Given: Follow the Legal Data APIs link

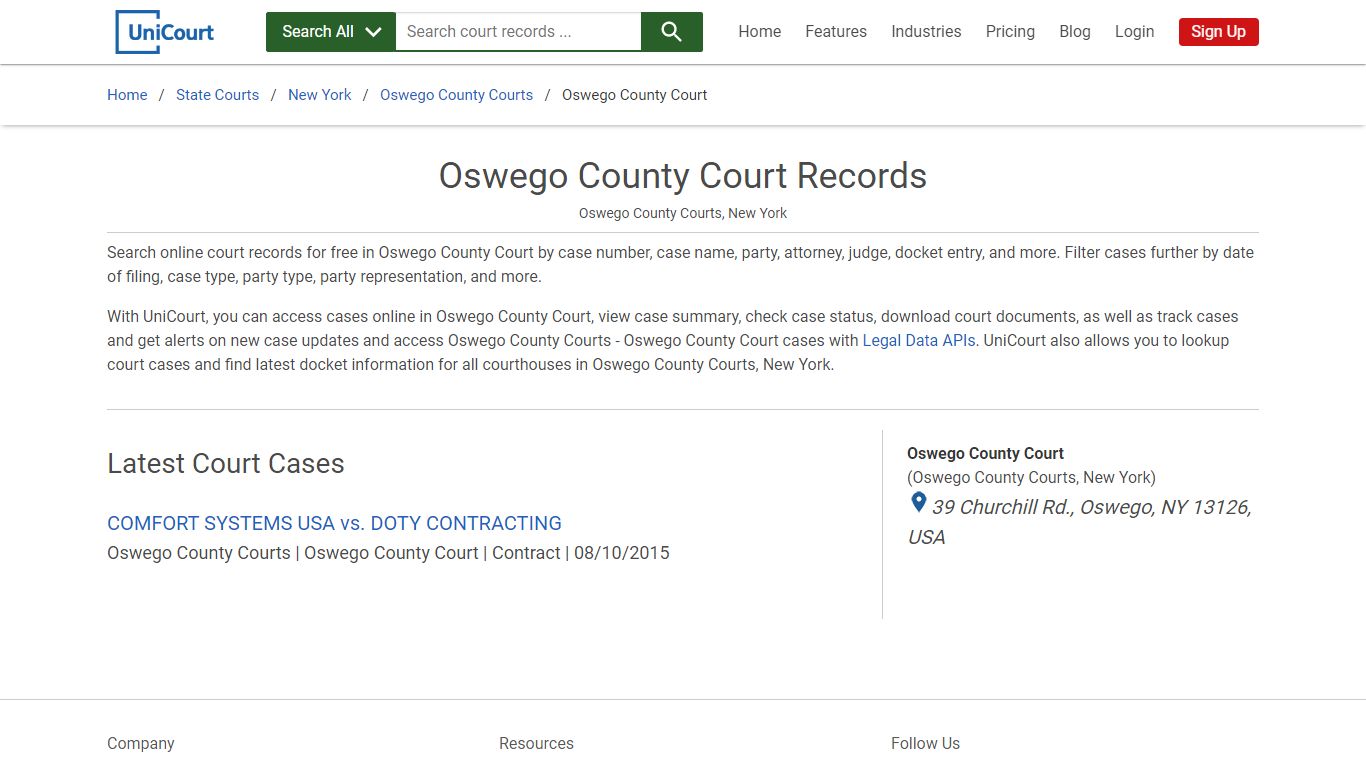Looking at the screenshot, I should (x=919, y=340).
